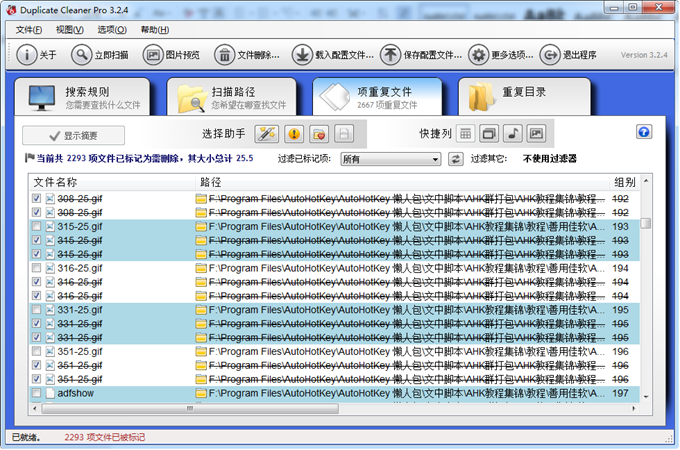This screenshot has width=680, height=450.
Task: Tick the checkbox for adfshow
Action: click(x=36, y=393)
